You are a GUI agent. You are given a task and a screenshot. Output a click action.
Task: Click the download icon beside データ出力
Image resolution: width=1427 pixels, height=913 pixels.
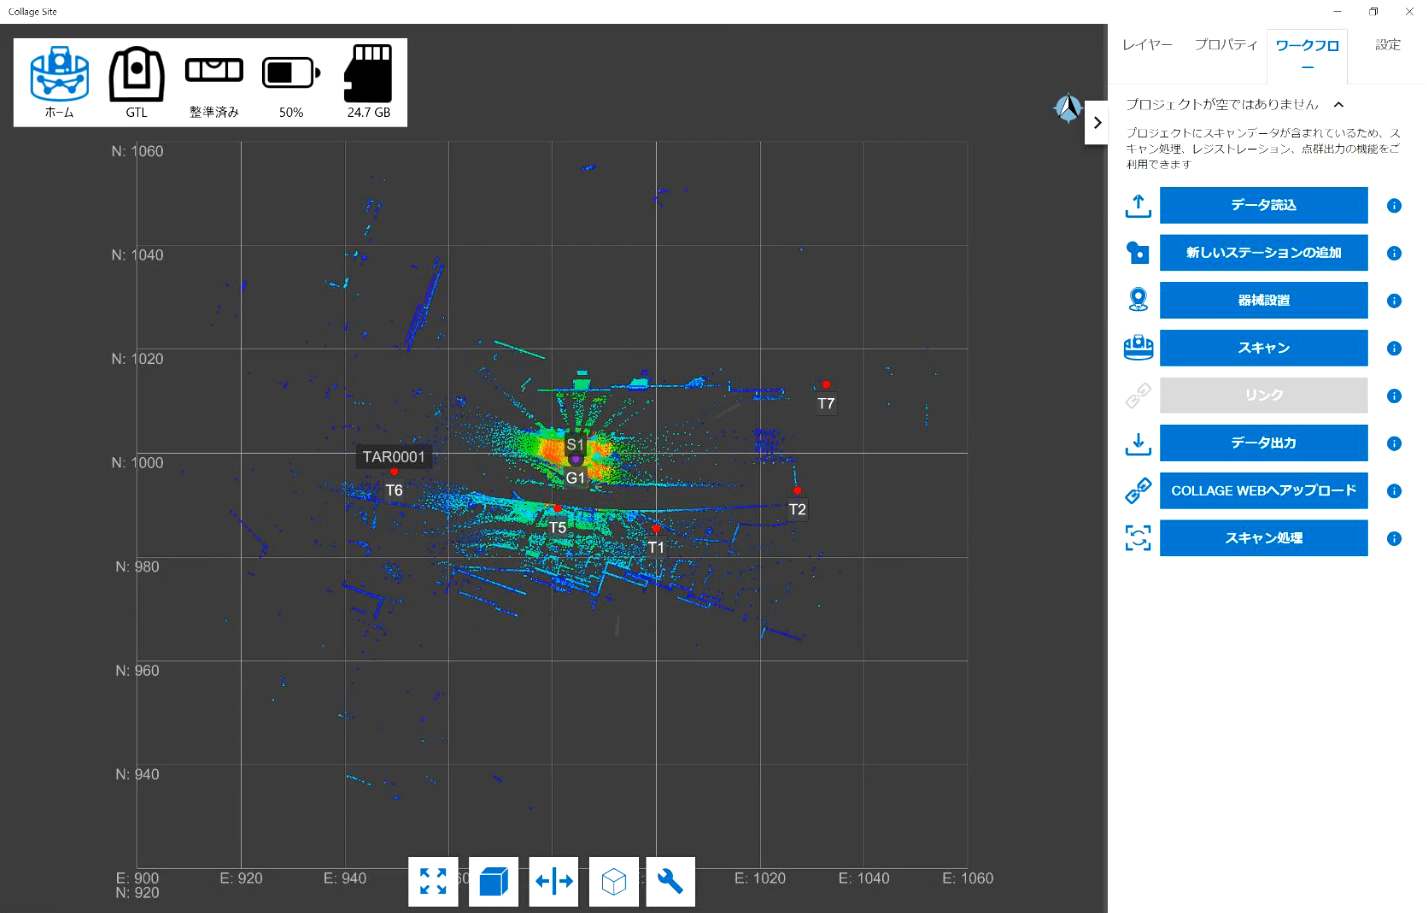1138,444
